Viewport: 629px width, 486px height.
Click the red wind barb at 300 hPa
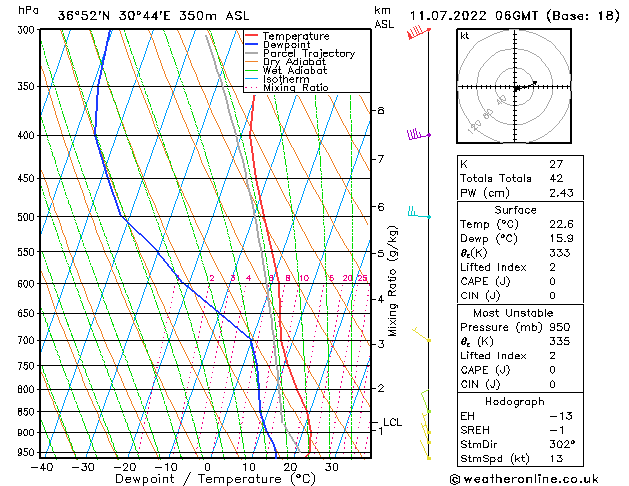click(419, 32)
